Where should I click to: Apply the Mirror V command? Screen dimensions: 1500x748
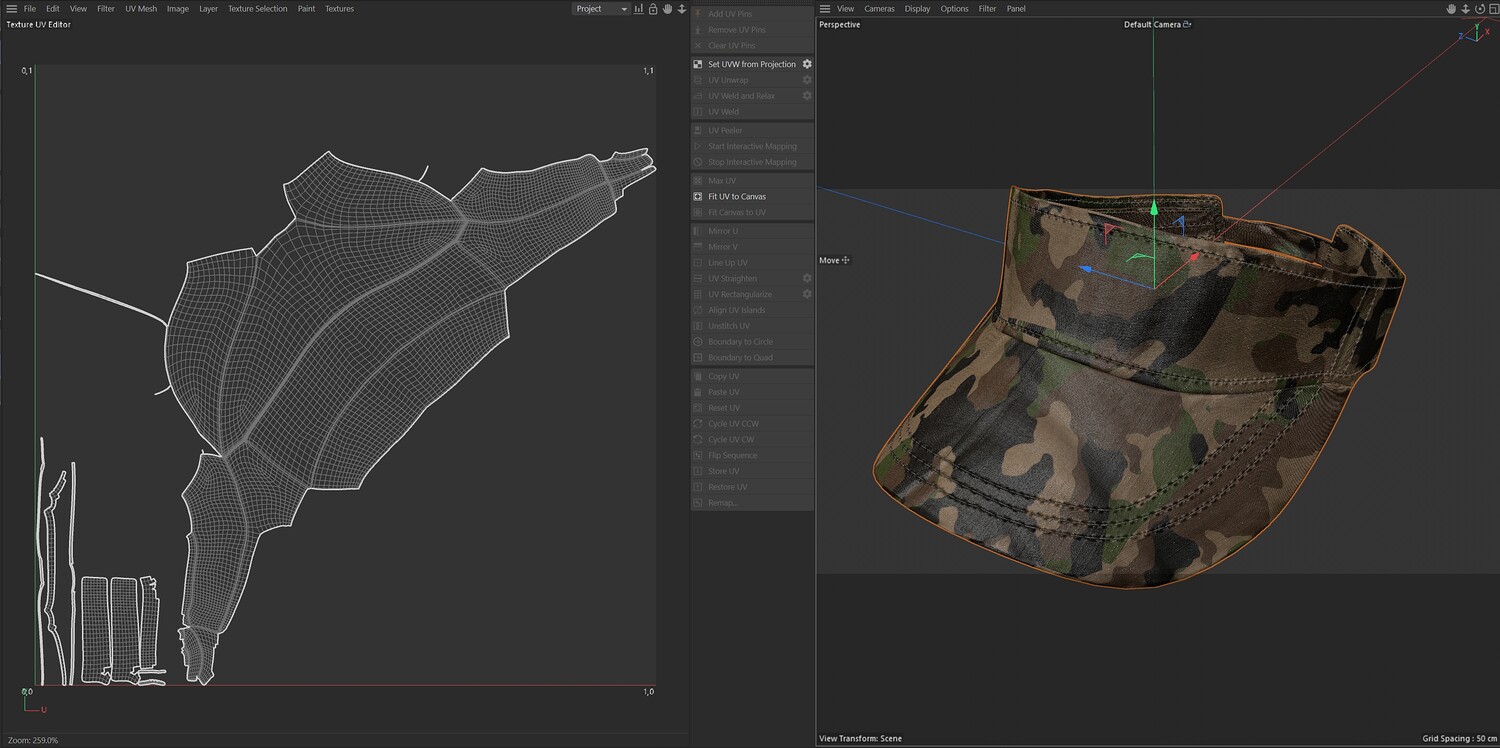click(752, 247)
